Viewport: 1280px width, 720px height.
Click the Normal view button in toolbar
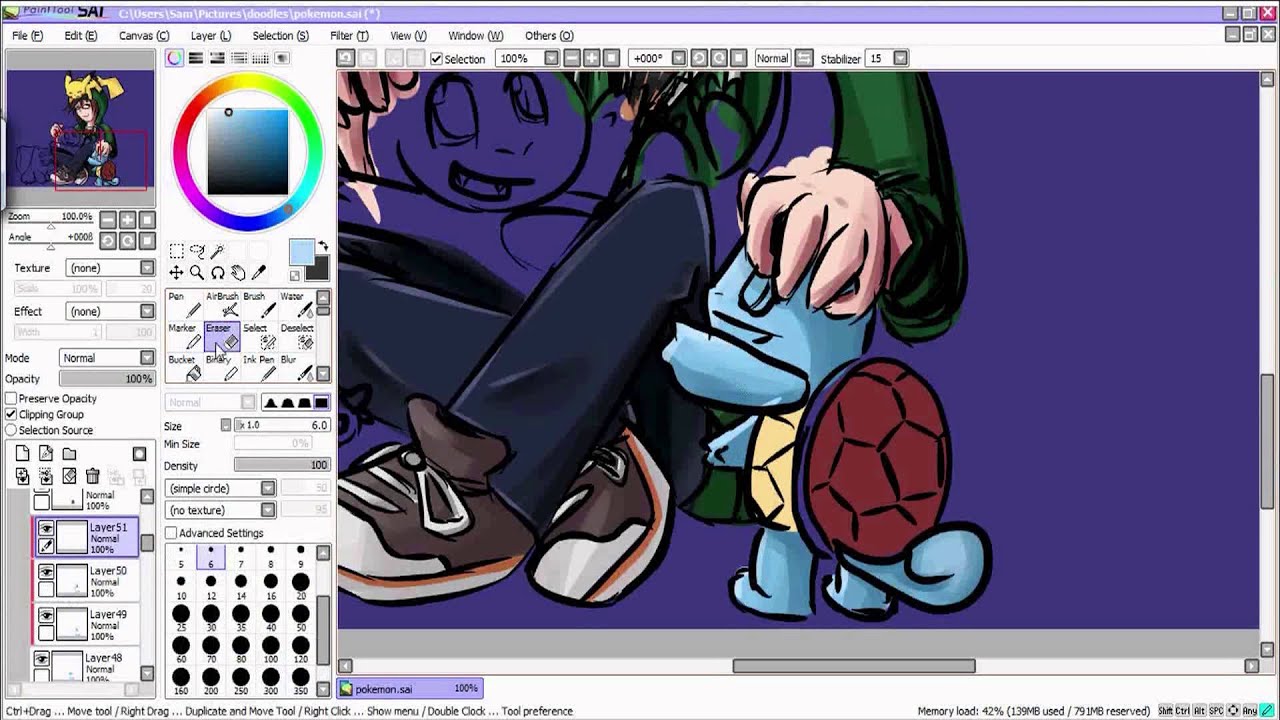[772, 58]
